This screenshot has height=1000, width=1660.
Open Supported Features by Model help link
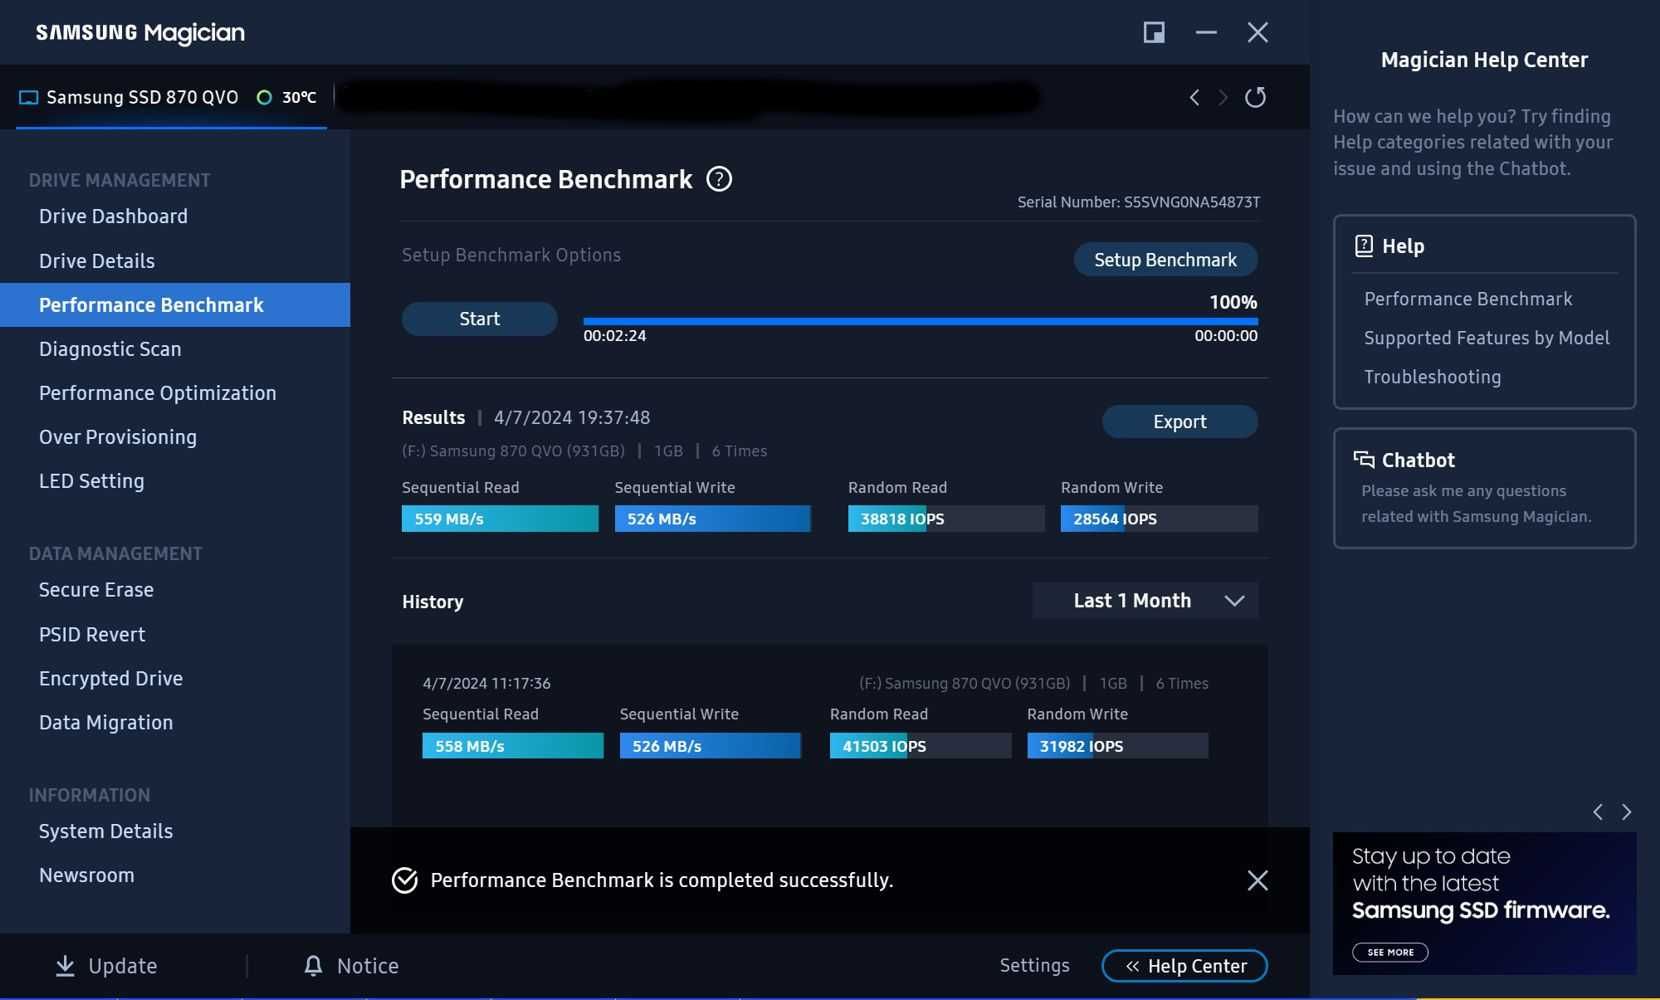1487,338
